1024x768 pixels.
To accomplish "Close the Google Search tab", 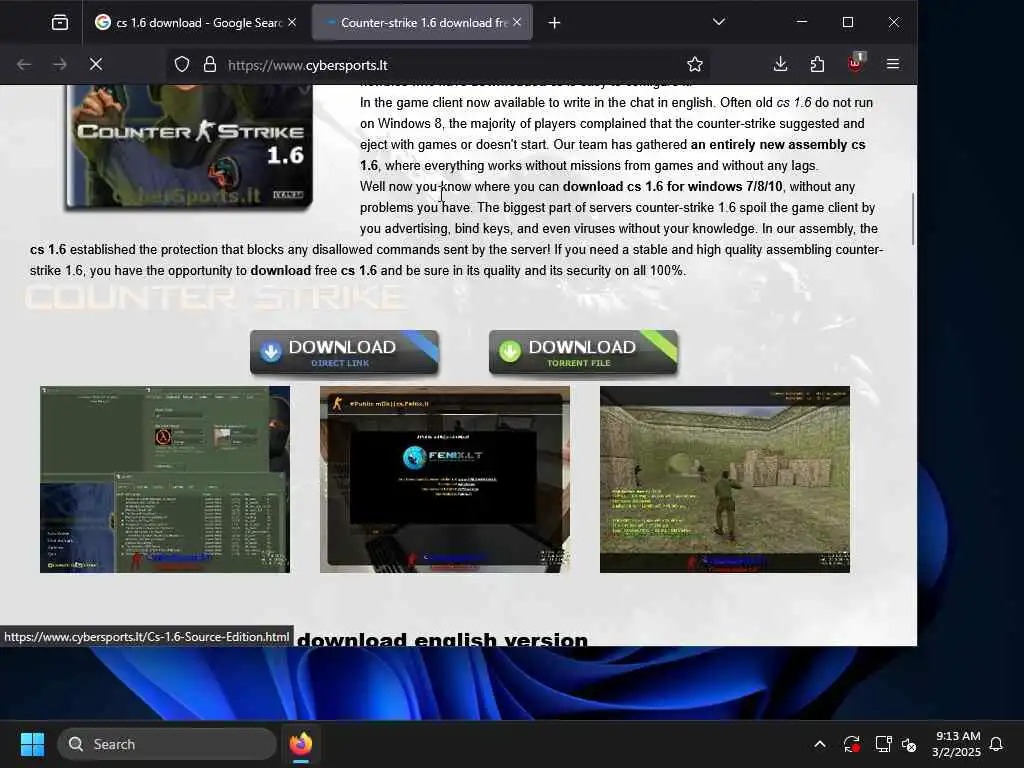I will tap(292, 23).
